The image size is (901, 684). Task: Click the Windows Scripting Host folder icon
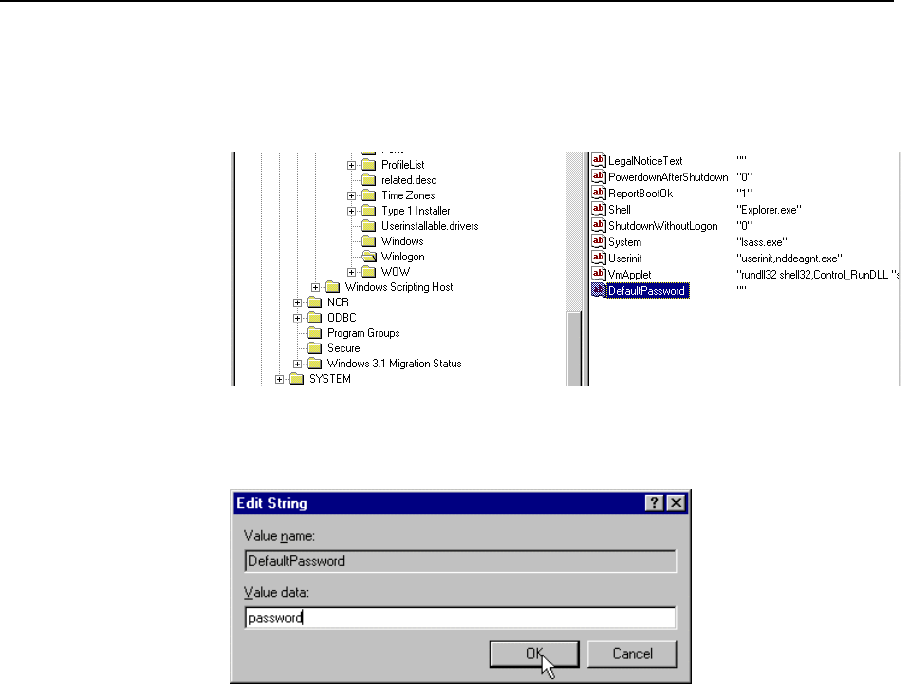(332, 287)
